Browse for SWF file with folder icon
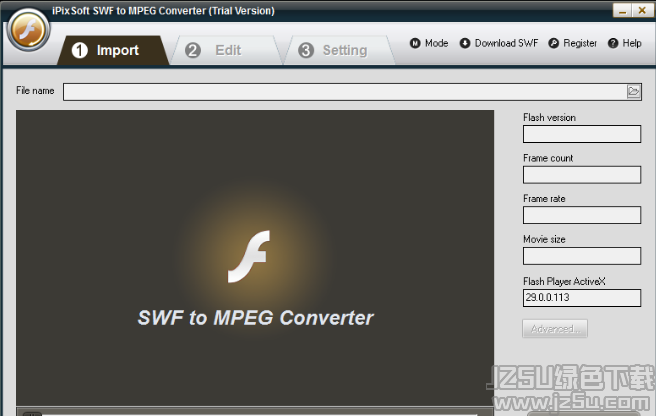The height and width of the screenshot is (416, 656). tap(633, 91)
